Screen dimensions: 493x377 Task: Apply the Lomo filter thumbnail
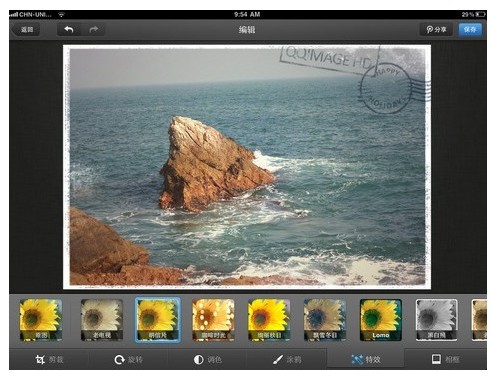tap(381, 320)
